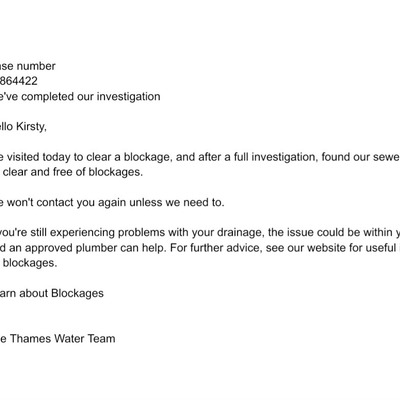400x400 pixels.
Task: Click the 'case number' label text
Action: pos(28,66)
